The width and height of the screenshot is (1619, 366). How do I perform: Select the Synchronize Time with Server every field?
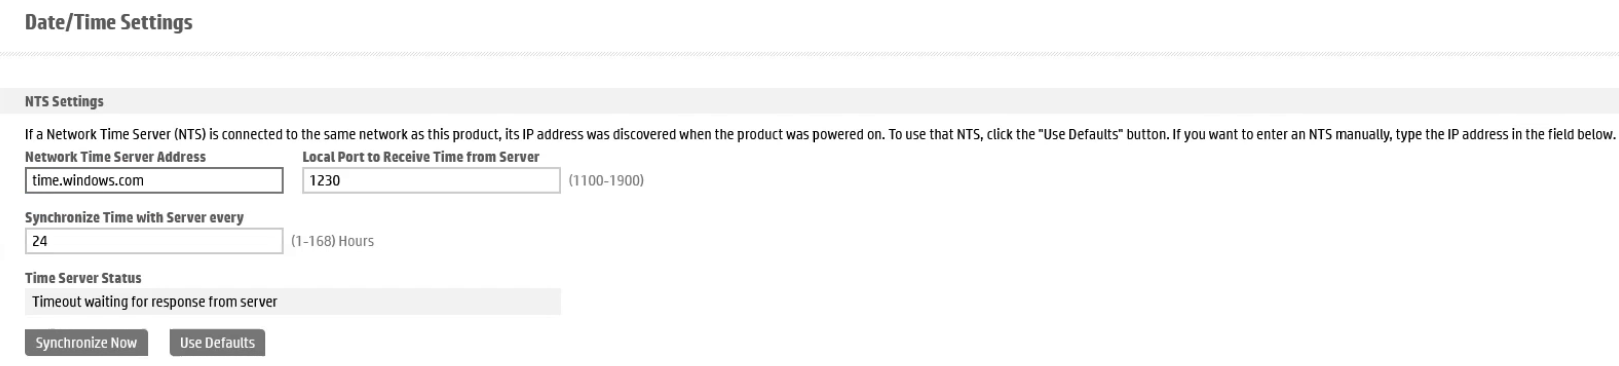[x=154, y=241]
